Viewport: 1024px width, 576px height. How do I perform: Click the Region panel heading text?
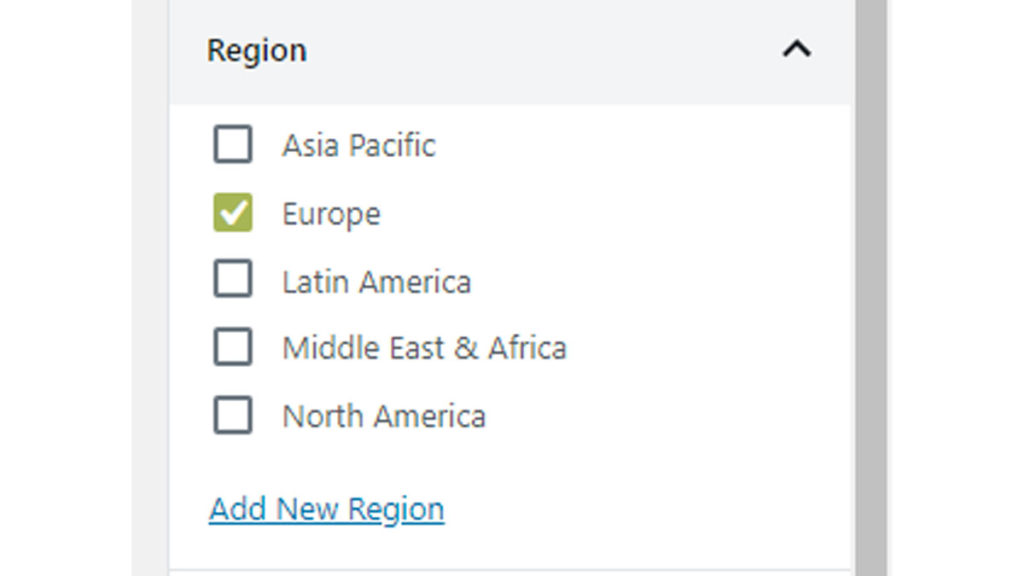click(x=256, y=50)
